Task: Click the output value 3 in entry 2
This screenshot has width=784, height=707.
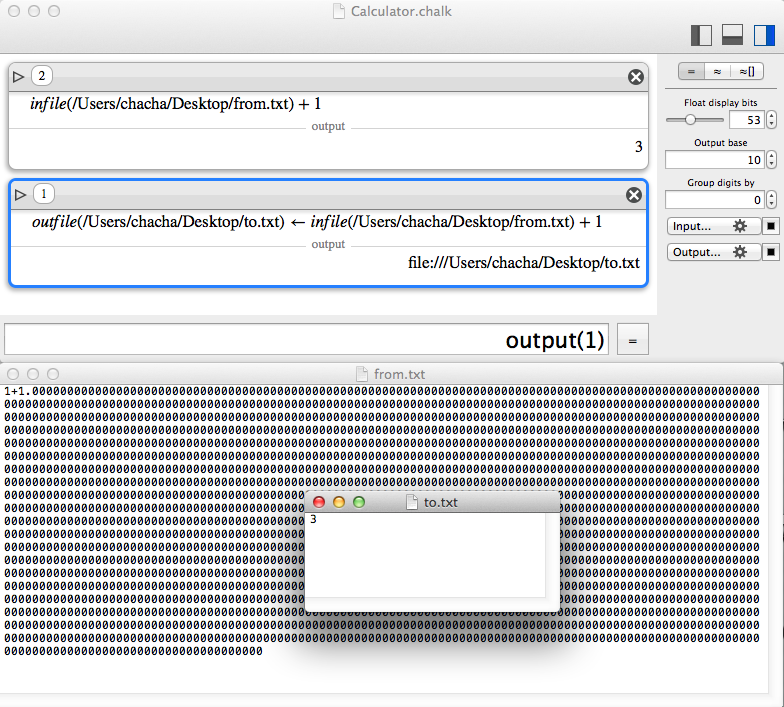Action: pos(638,146)
